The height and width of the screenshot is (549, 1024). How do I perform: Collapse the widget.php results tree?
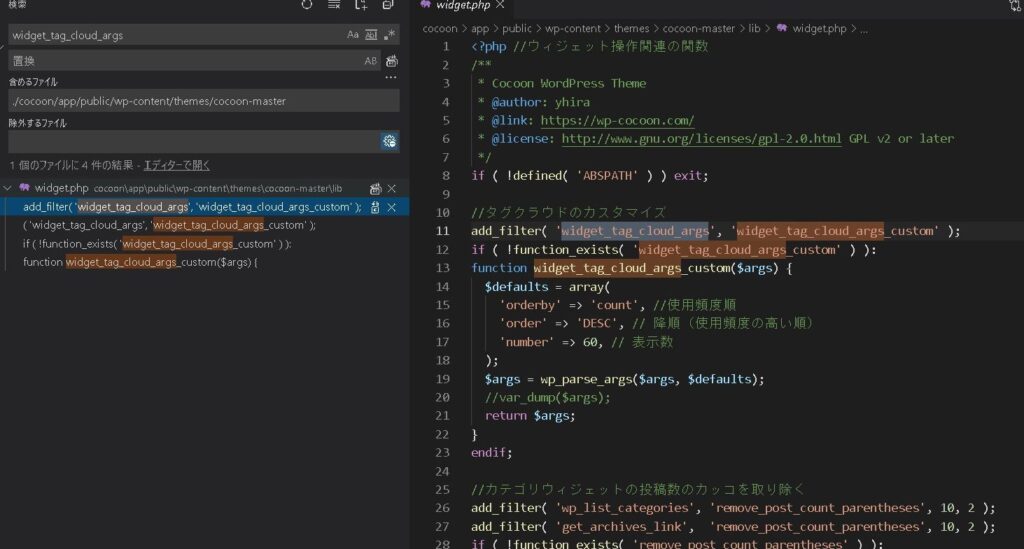(9, 188)
